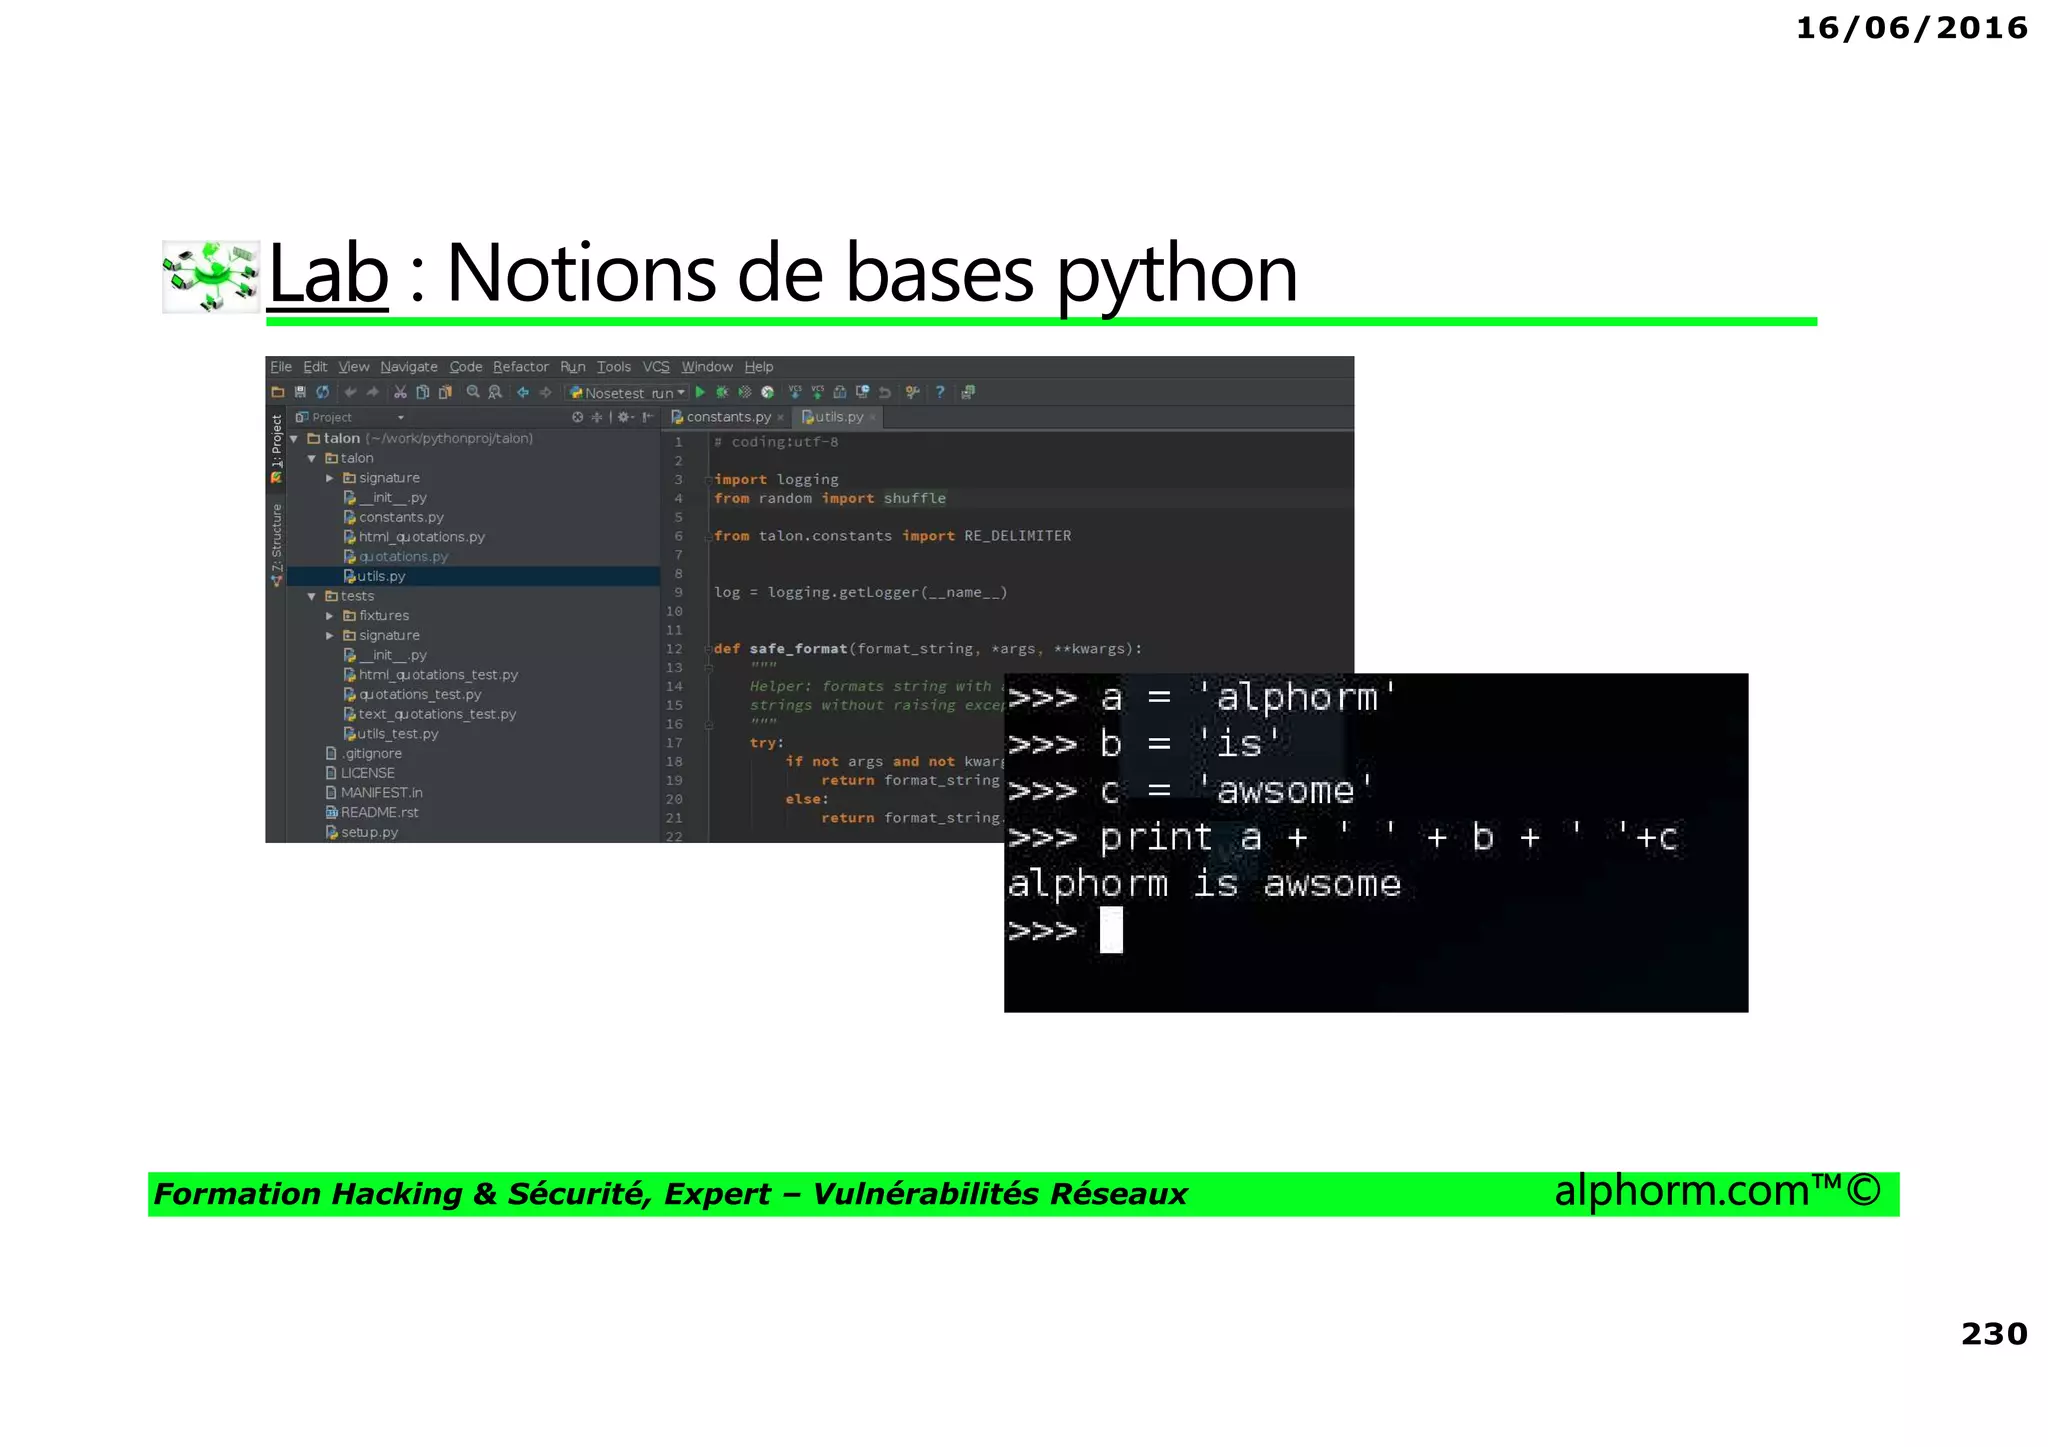Image resolution: width=2048 pixels, height=1447 pixels.
Task: Click the Undo arrow in toolbar
Action: coord(350,392)
